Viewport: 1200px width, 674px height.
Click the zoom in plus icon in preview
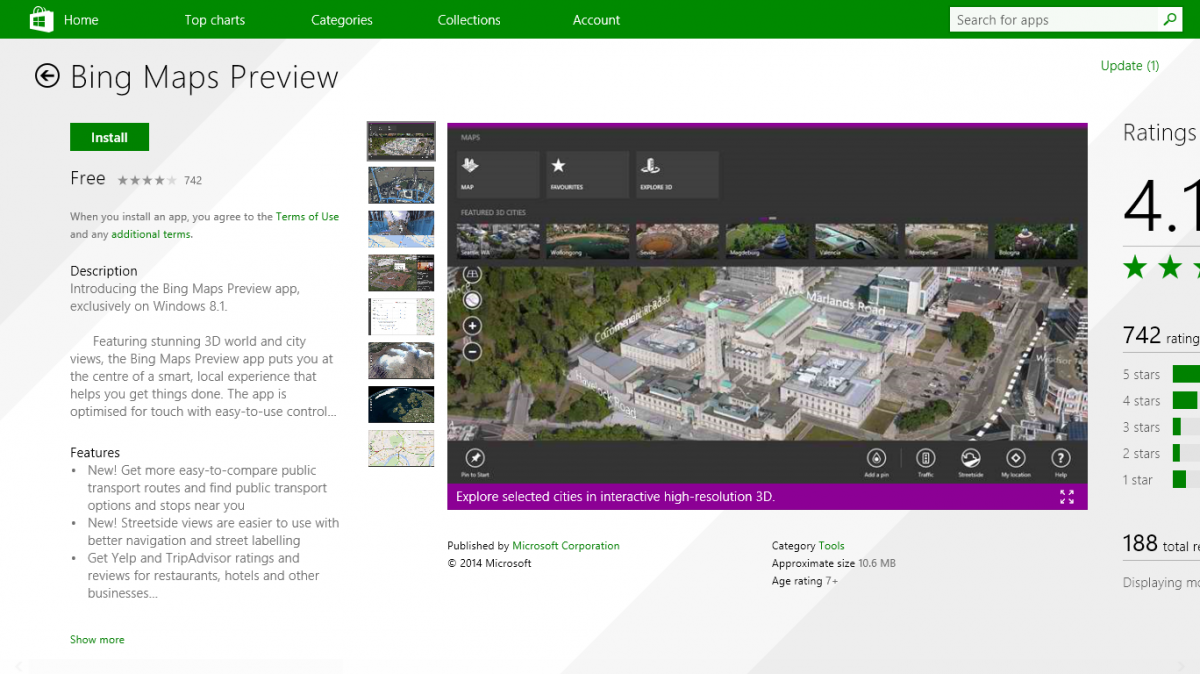[473, 326]
